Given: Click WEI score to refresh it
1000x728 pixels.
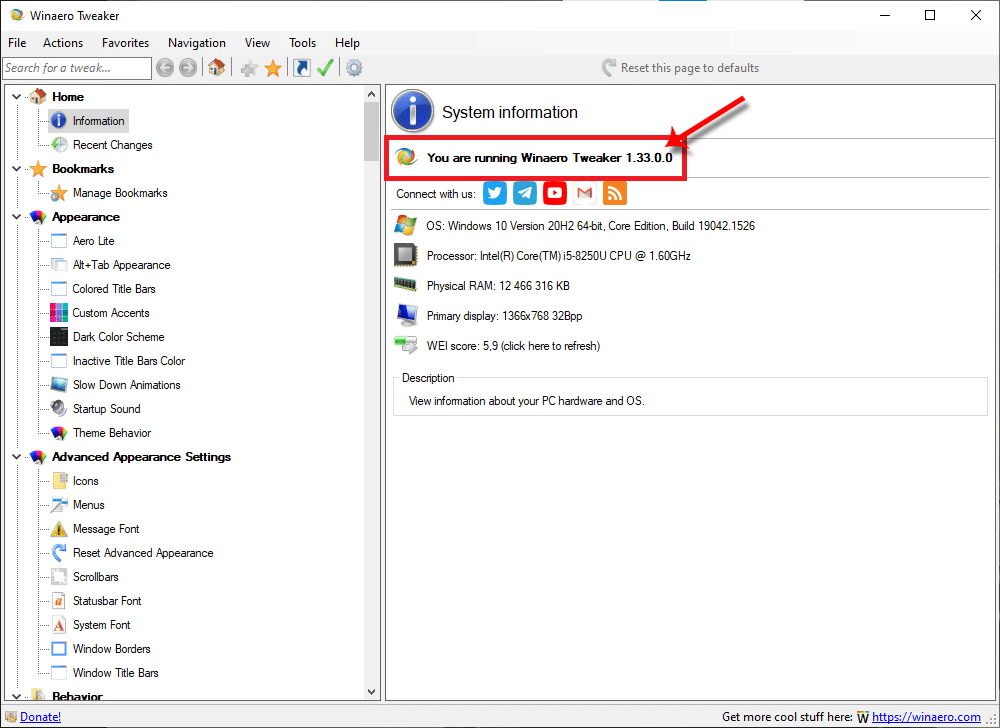Looking at the screenshot, I should click(x=513, y=346).
